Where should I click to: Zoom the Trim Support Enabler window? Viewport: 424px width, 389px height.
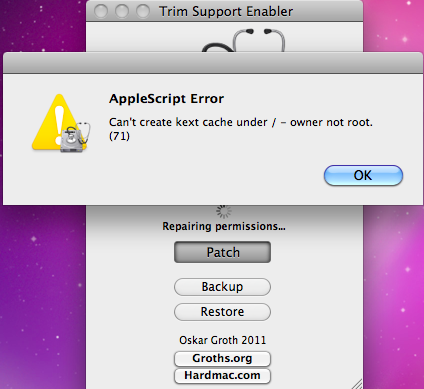point(143,11)
